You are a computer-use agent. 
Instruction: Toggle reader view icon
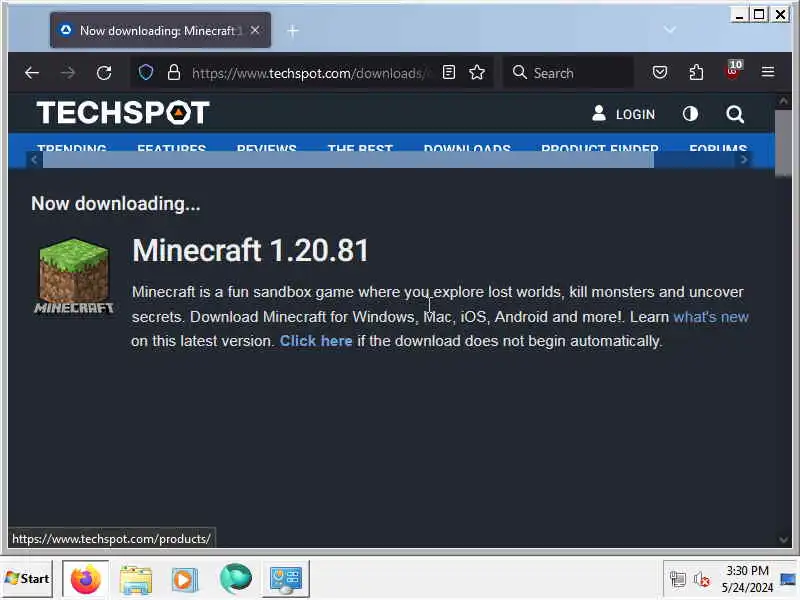click(449, 72)
